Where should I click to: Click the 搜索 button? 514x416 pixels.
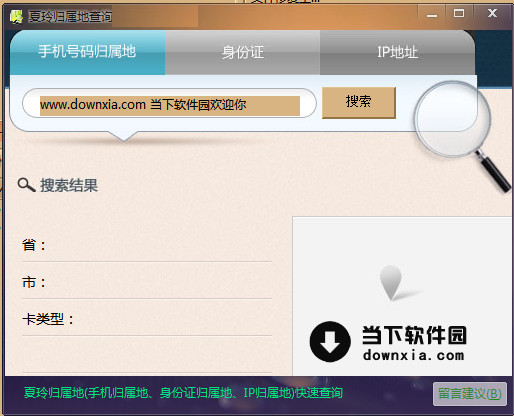click(x=359, y=103)
